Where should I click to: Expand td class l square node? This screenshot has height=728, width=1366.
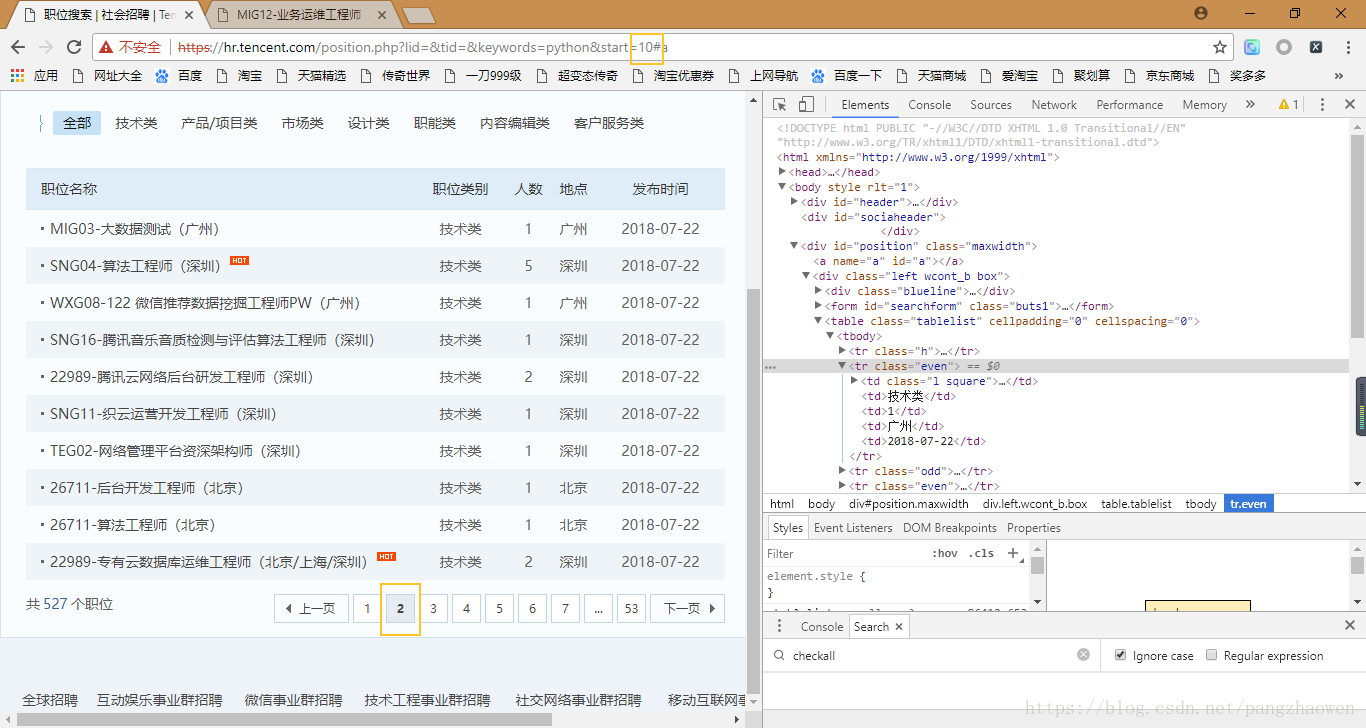[854, 381]
